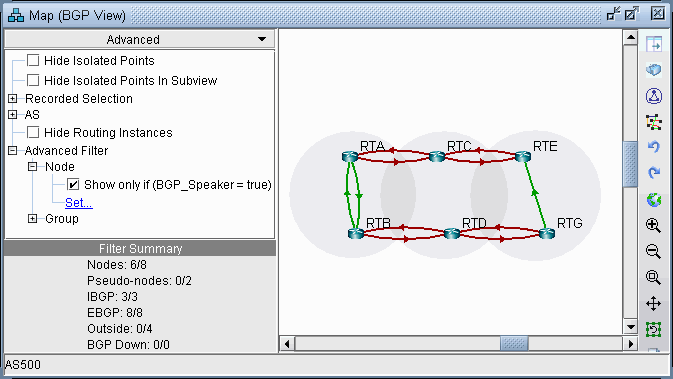
Task: Click the vertical scrollbar down arrow
Action: [631, 327]
